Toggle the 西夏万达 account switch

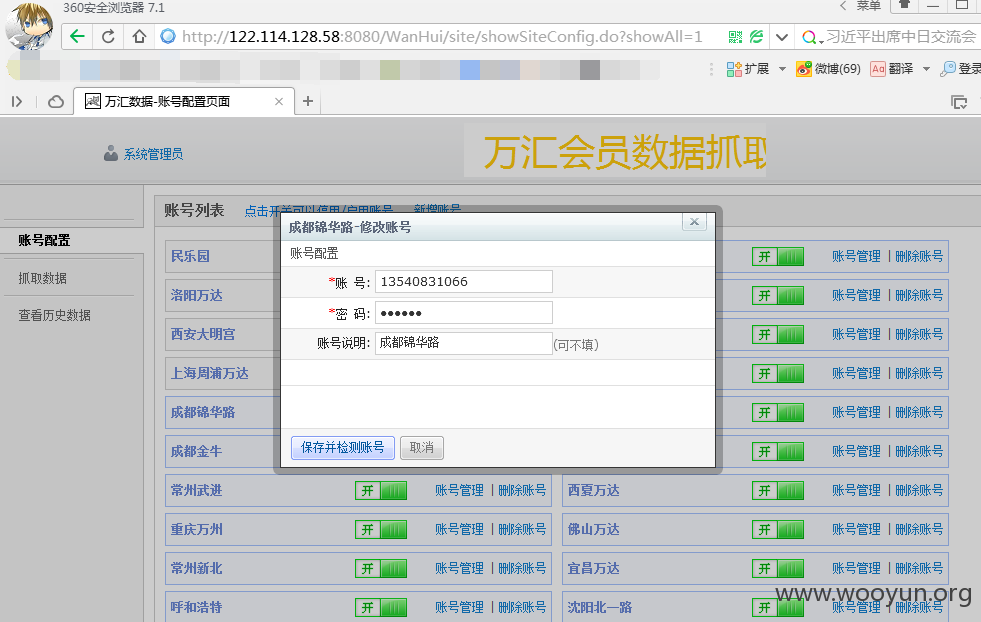(778, 491)
